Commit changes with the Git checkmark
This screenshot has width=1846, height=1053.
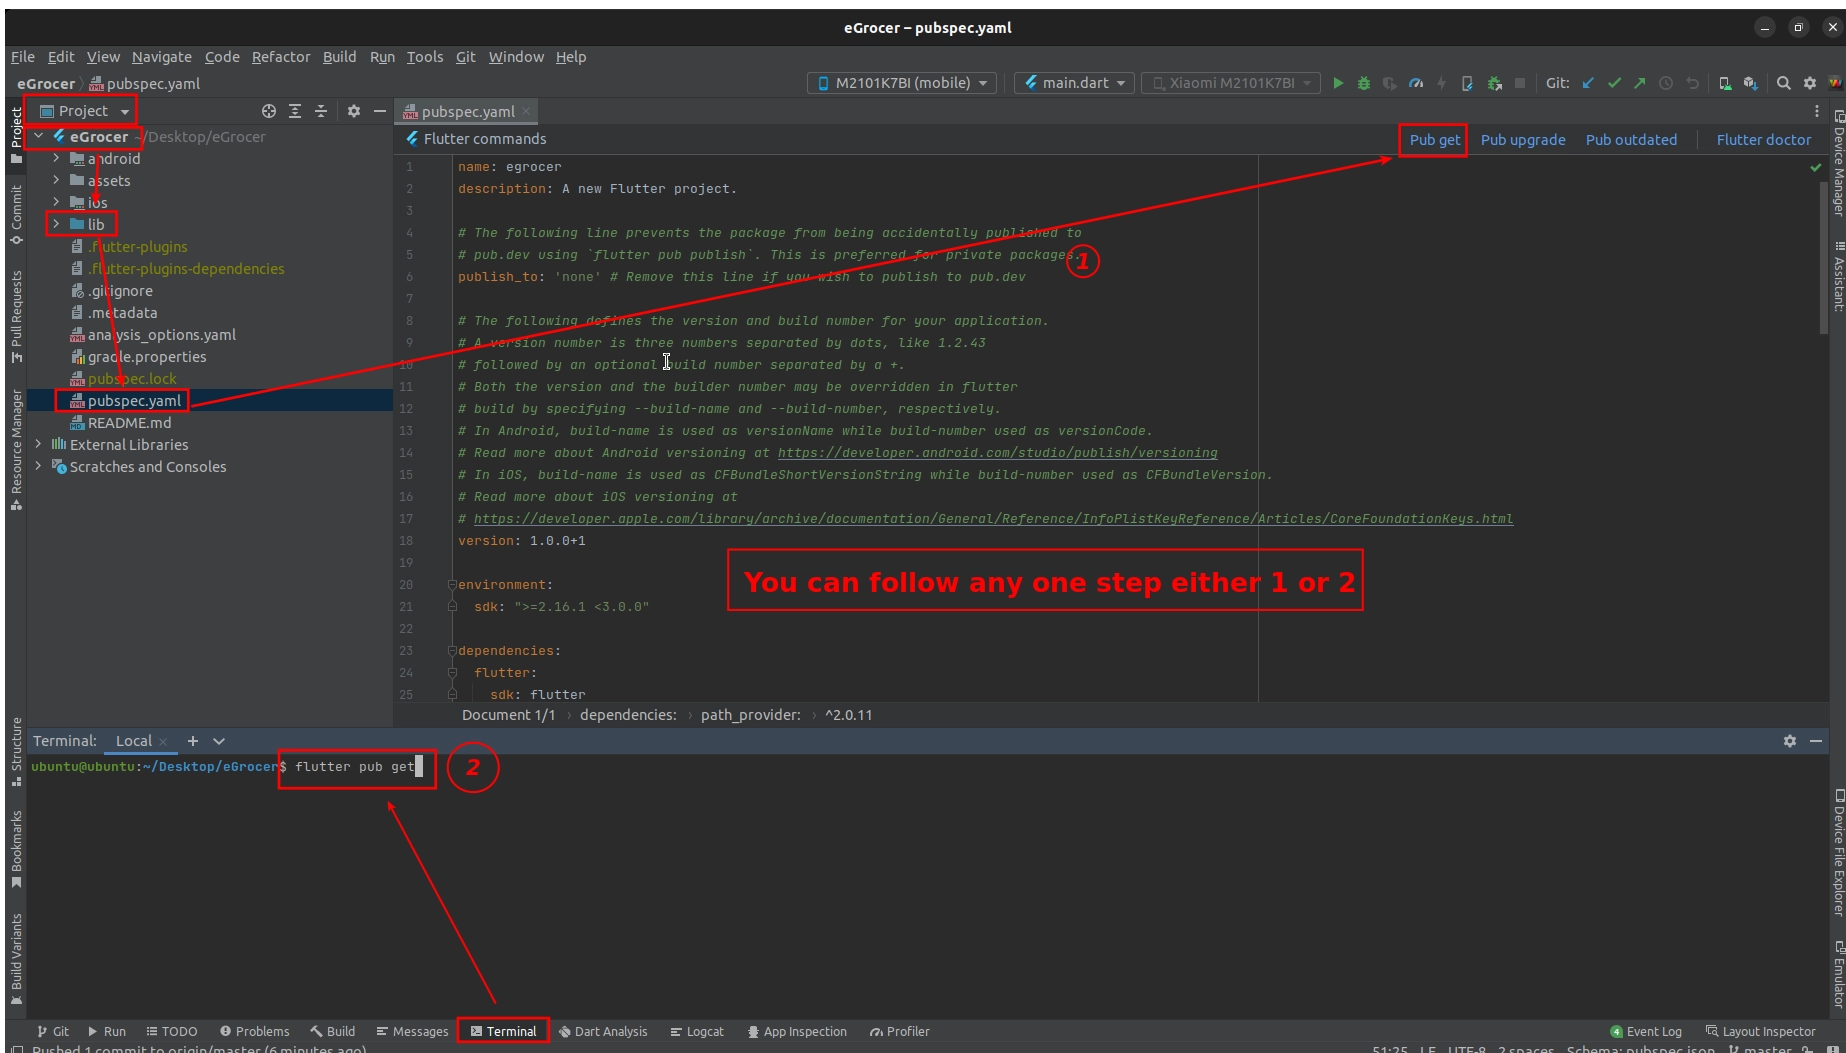click(x=1614, y=83)
